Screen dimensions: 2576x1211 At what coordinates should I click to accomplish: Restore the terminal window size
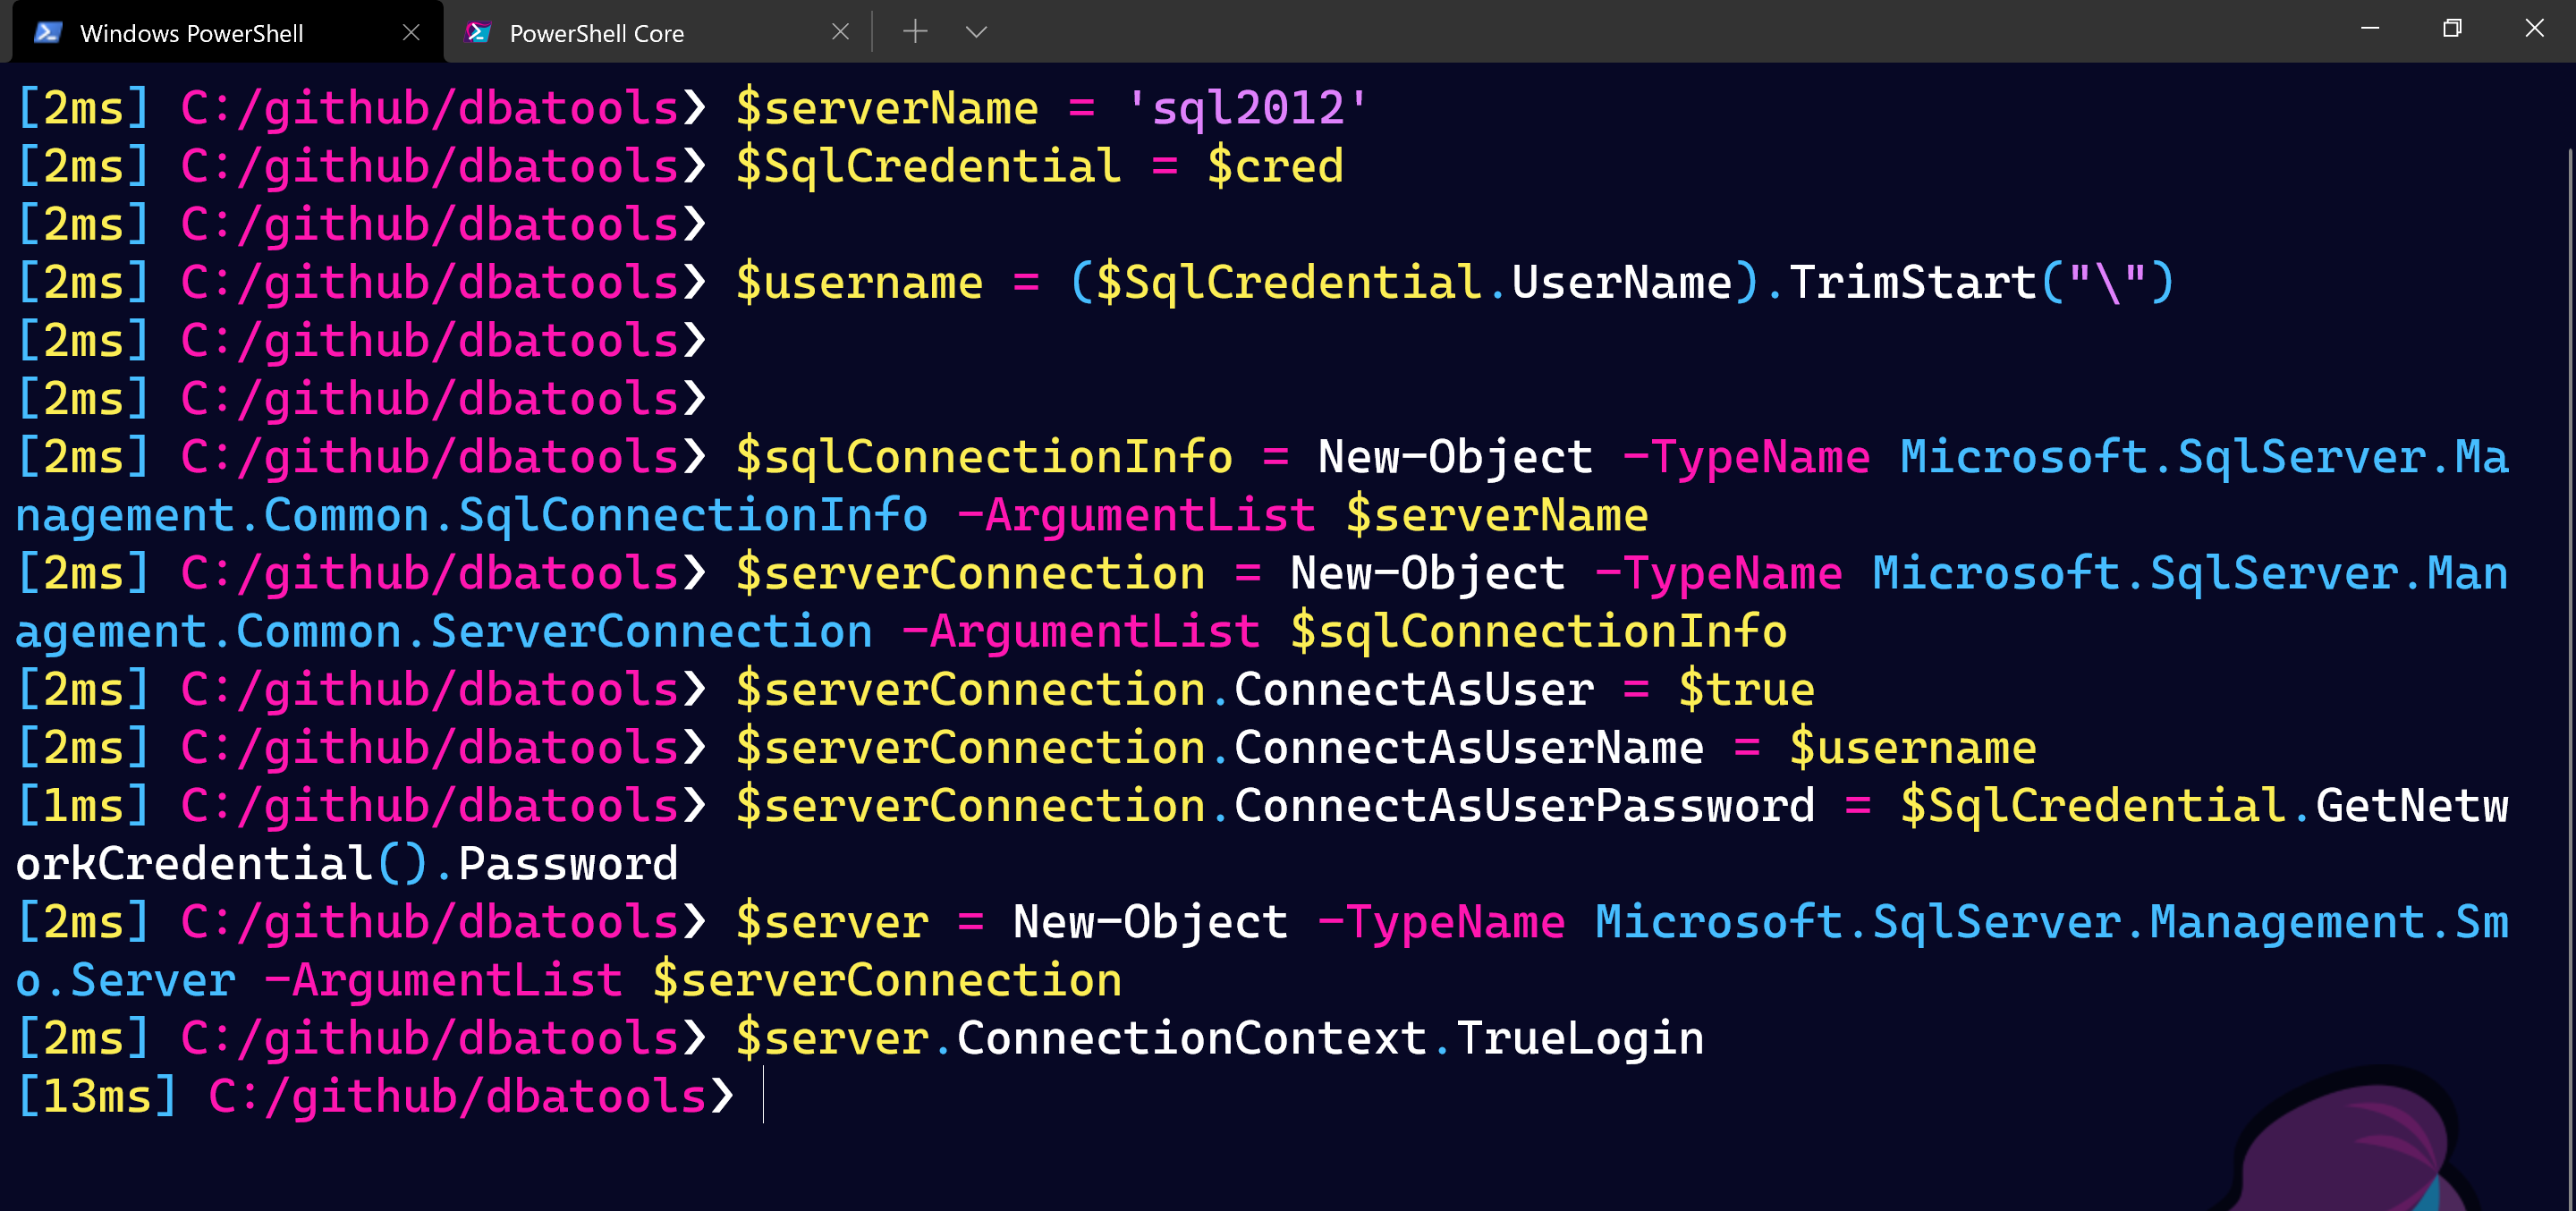tap(2451, 28)
